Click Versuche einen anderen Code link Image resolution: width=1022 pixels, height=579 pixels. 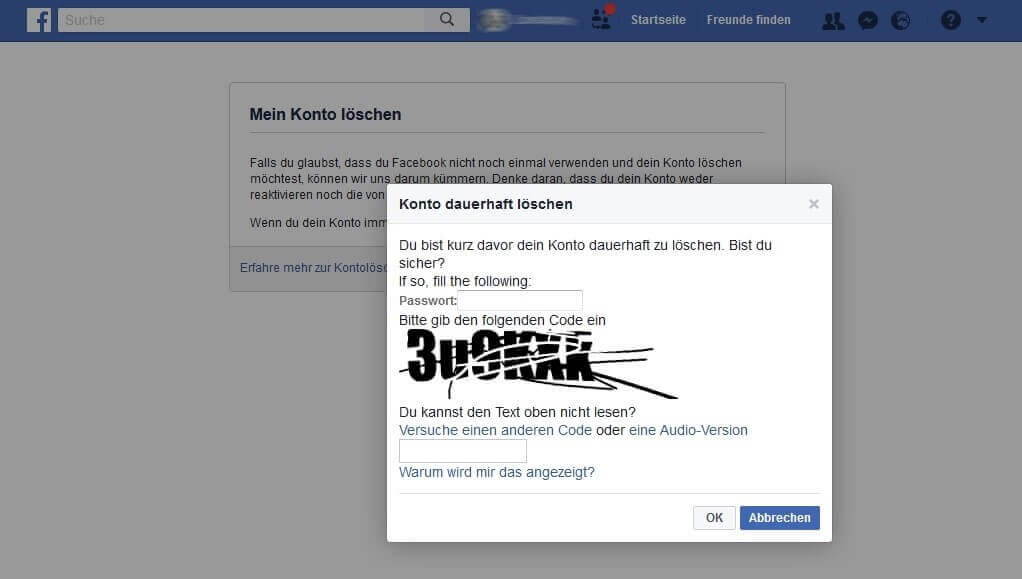coord(495,430)
